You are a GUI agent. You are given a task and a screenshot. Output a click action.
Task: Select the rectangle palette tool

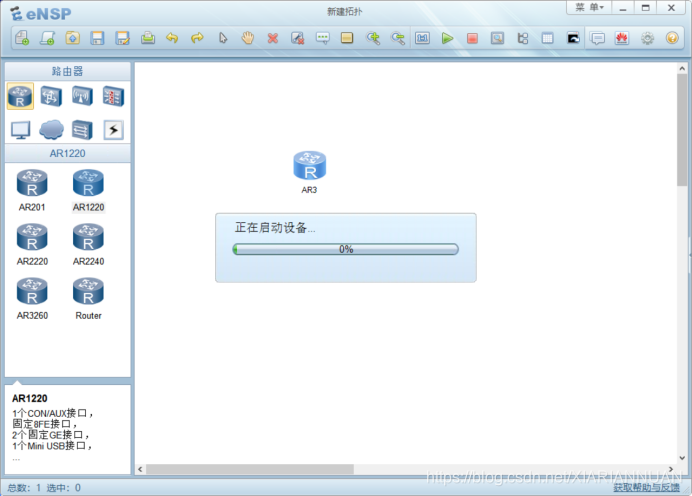(x=347, y=38)
